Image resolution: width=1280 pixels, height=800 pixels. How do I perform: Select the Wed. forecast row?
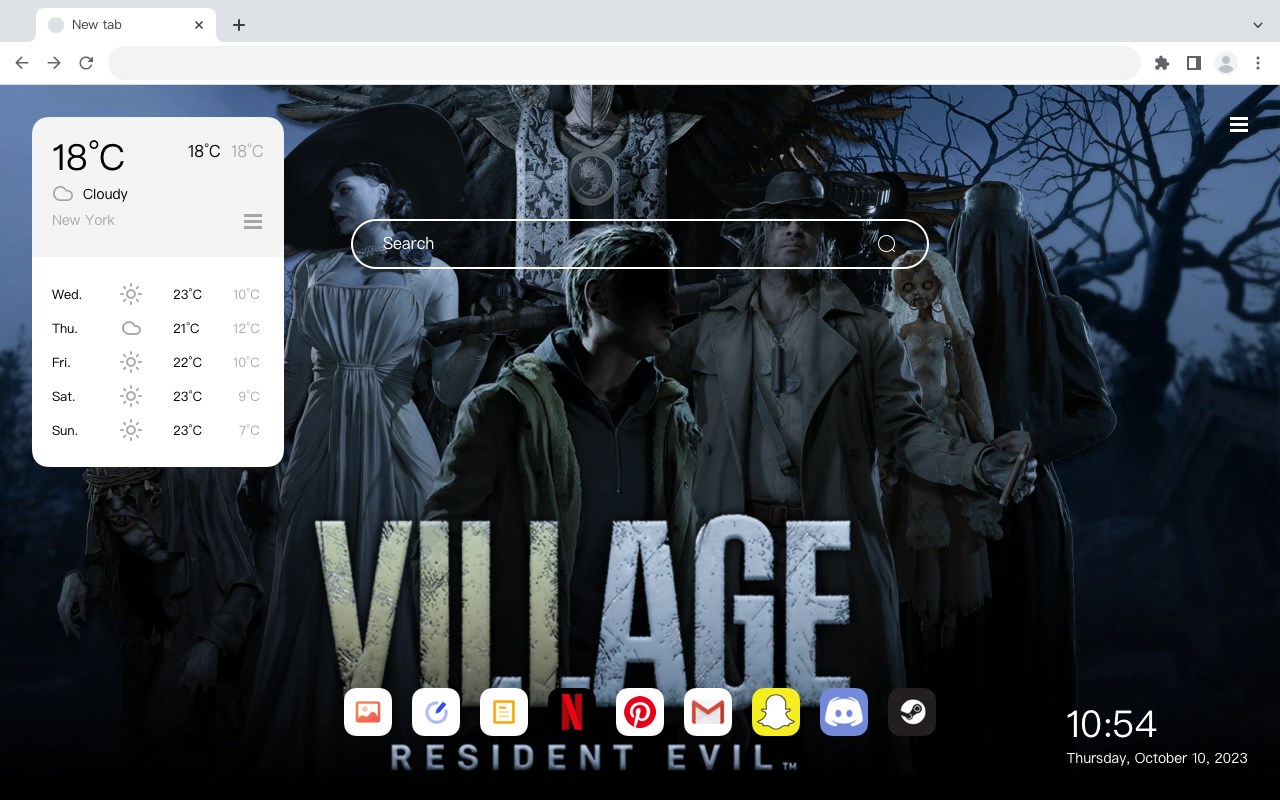(157, 294)
